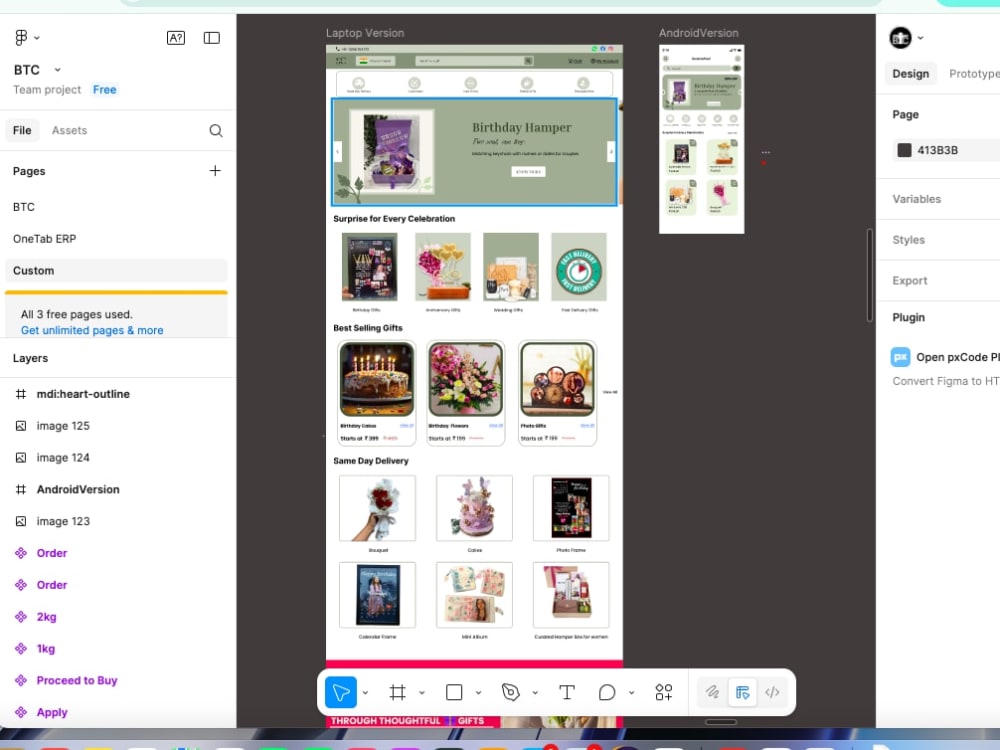Image resolution: width=1000 pixels, height=750 pixels.
Task: Switch to Dev Mode code icon
Action: tap(772, 692)
